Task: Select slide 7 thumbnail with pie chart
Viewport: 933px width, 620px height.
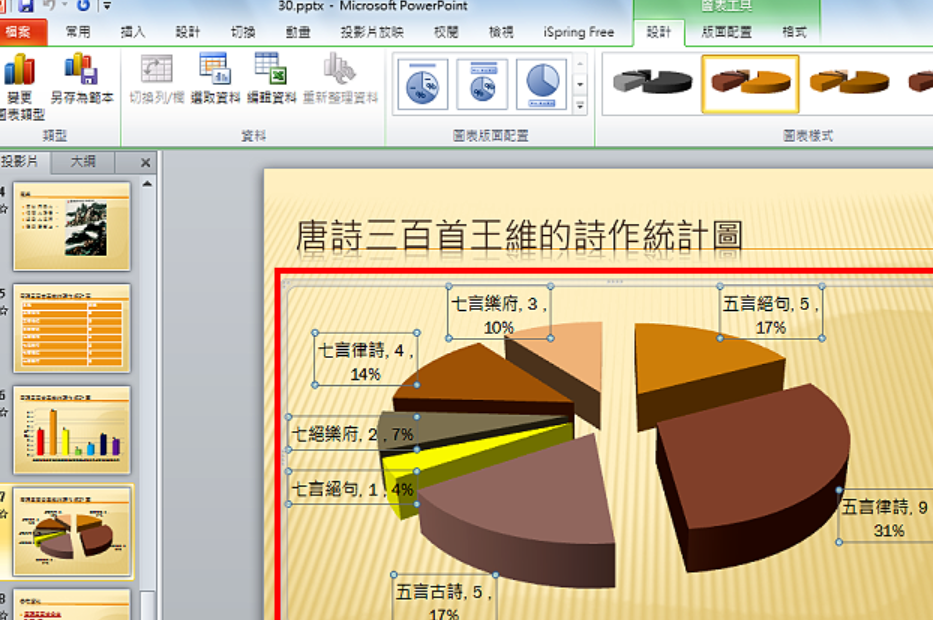Action: click(x=71, y=531)
